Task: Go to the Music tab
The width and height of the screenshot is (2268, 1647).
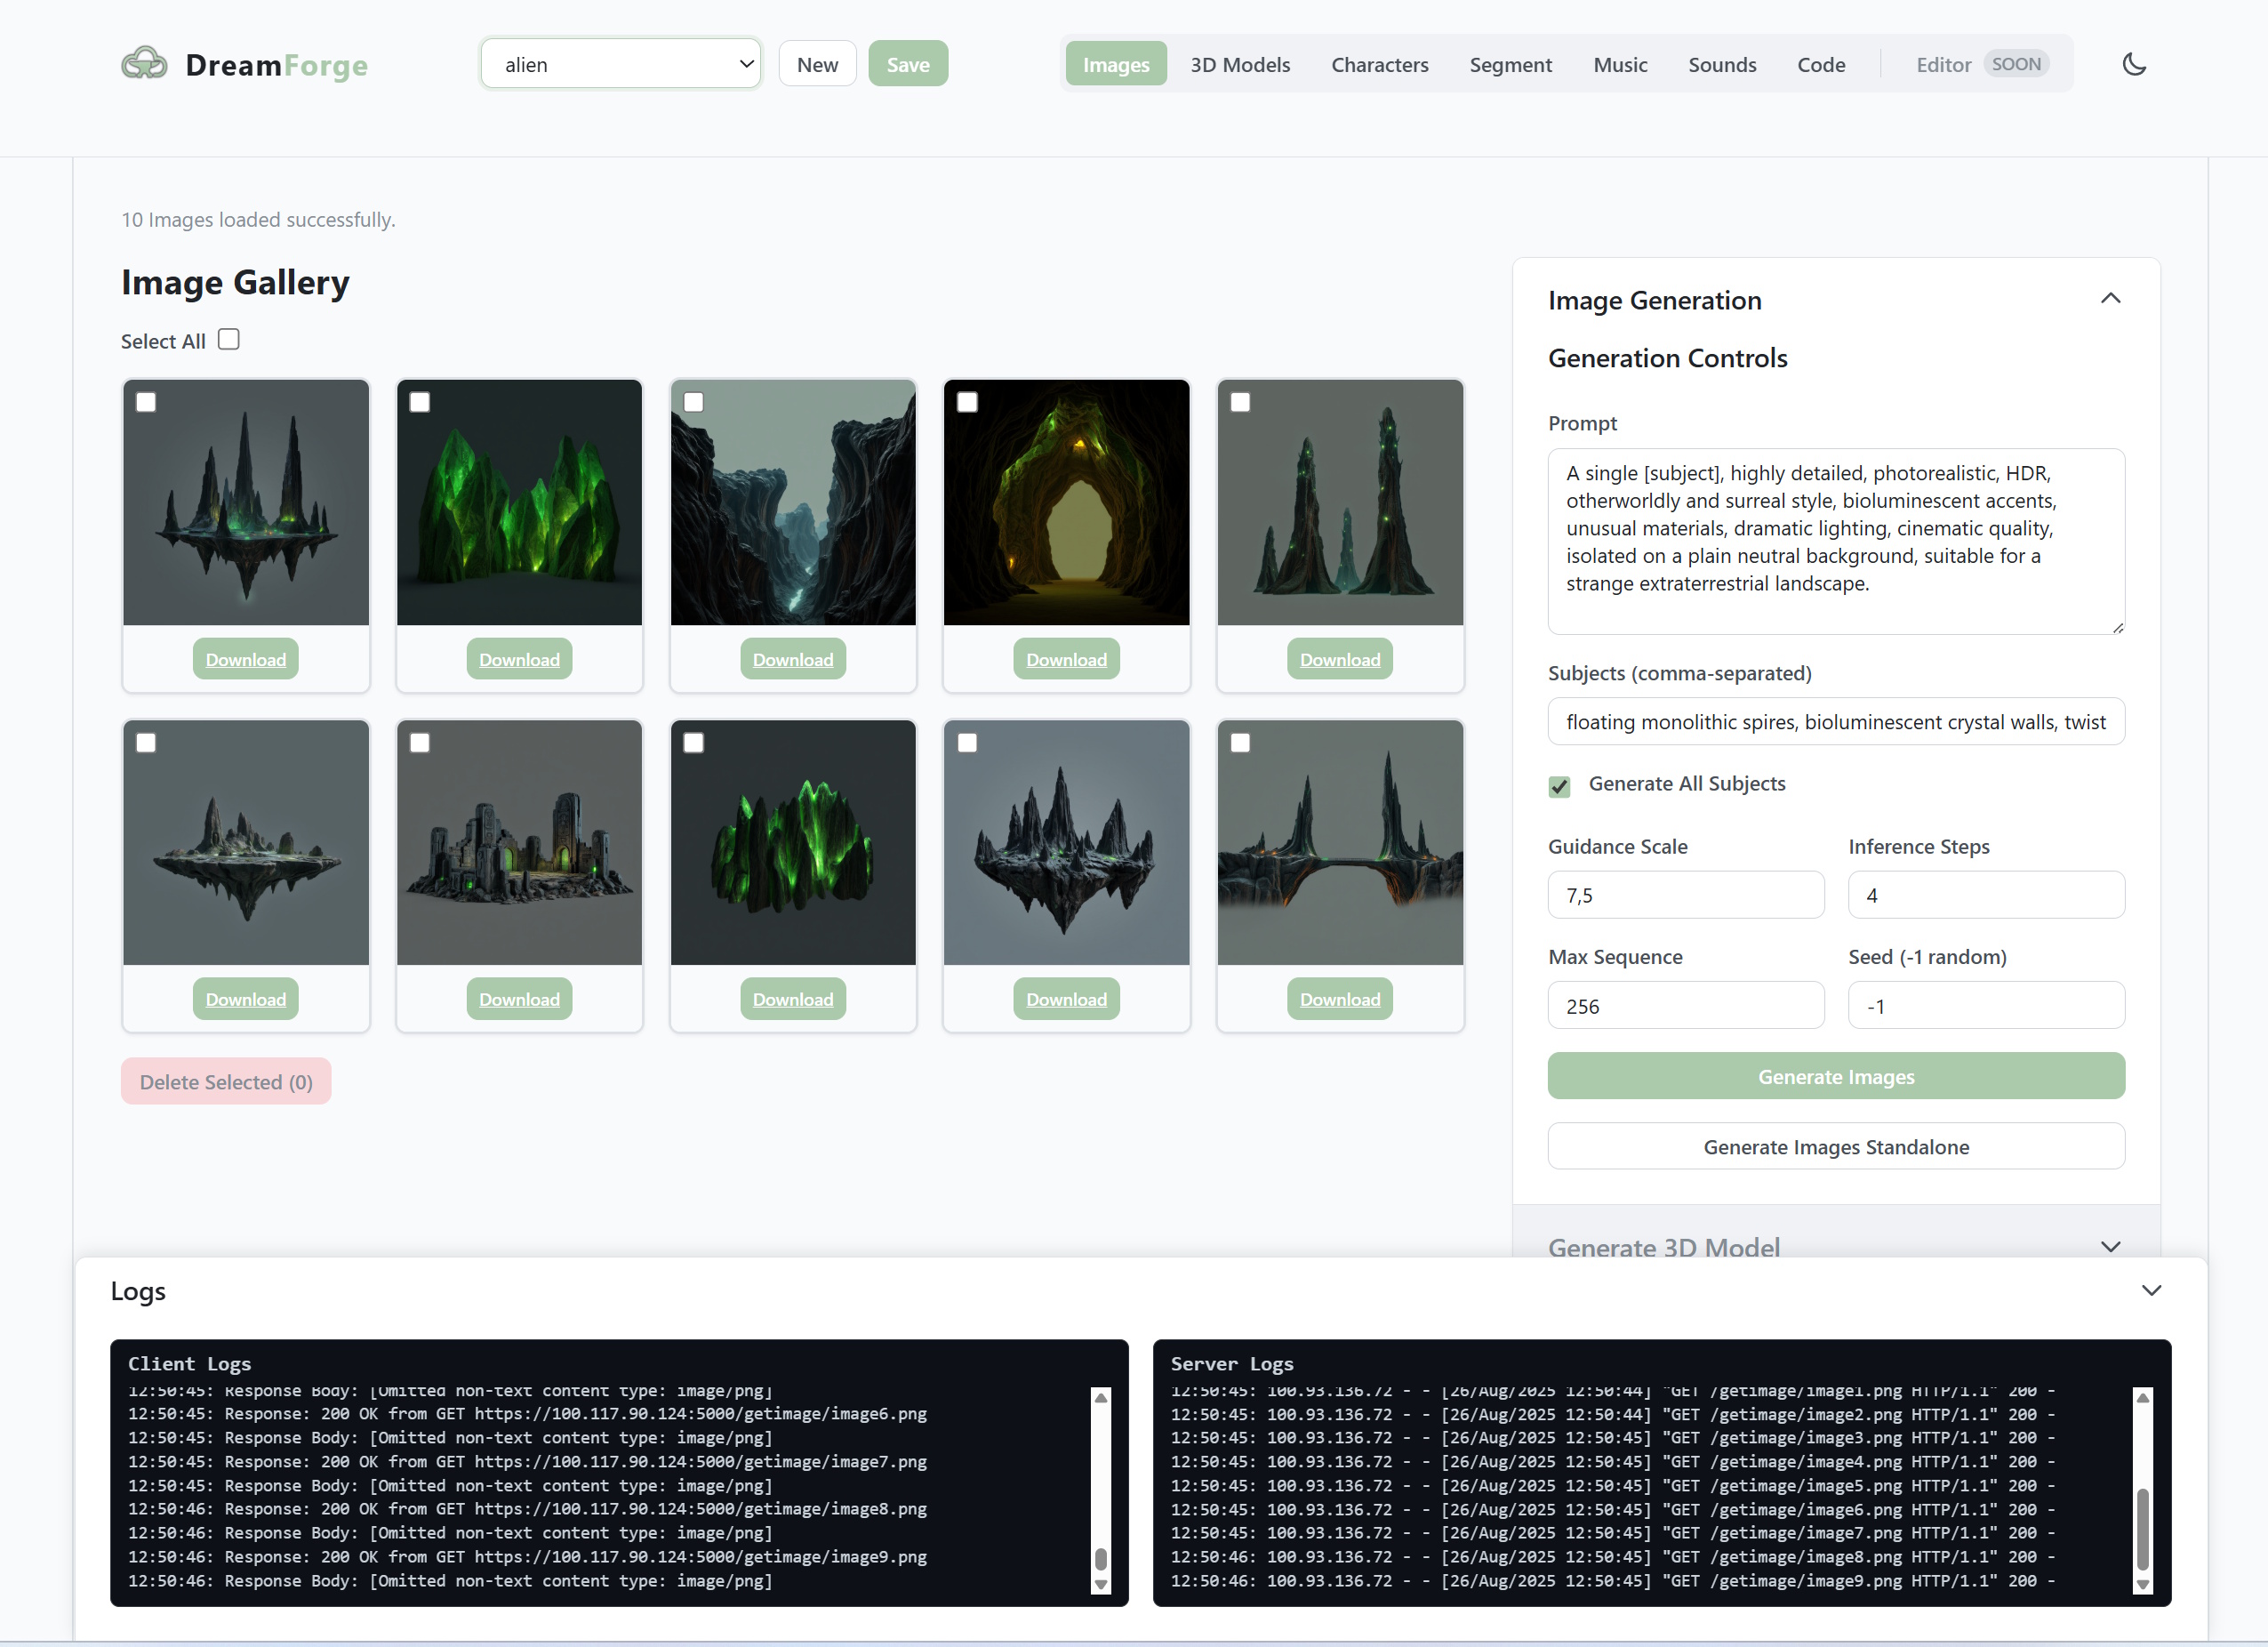Action: (1619, 64)
